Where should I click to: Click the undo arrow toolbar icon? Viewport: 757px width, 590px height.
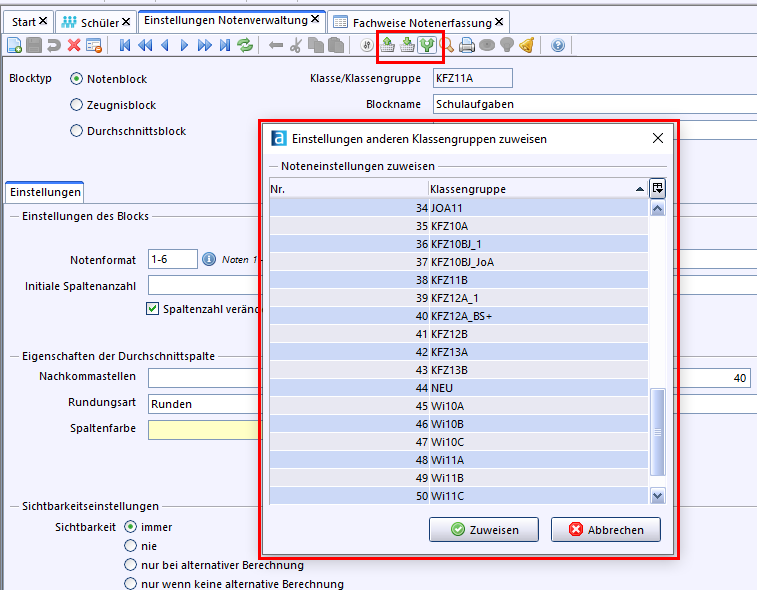click(54, 45)
